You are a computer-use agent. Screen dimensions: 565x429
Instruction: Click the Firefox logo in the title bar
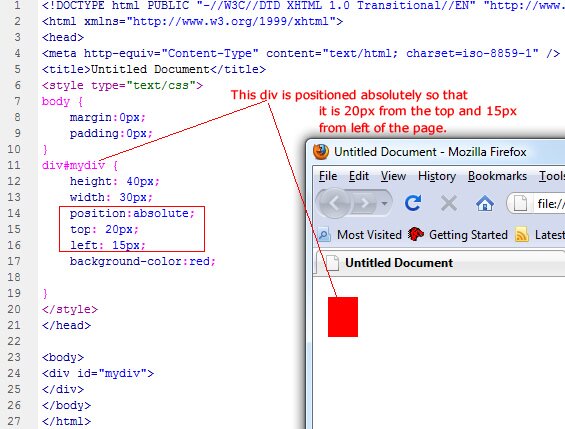click(321, 152)
